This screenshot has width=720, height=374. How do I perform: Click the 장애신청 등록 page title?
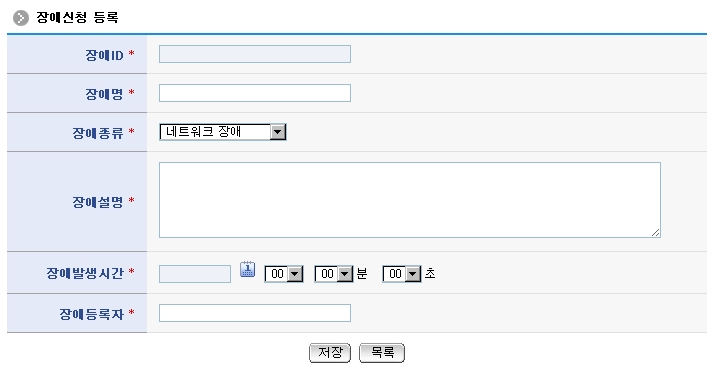point(77,17)
